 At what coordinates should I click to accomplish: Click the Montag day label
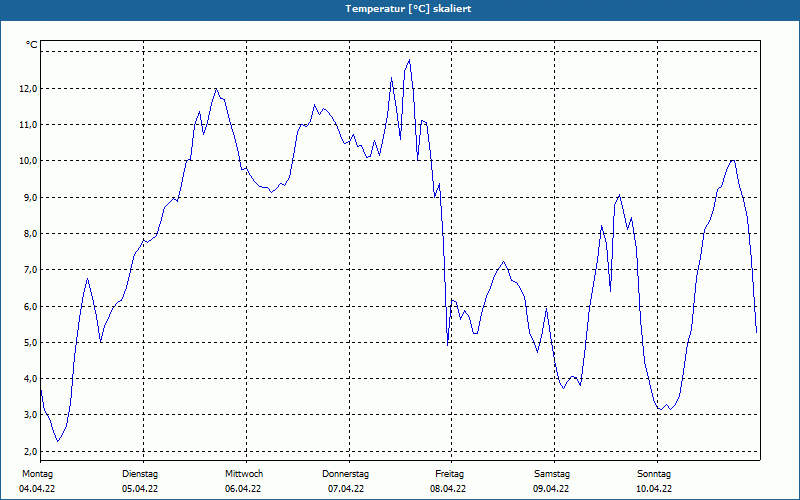(x=37, y=474)
